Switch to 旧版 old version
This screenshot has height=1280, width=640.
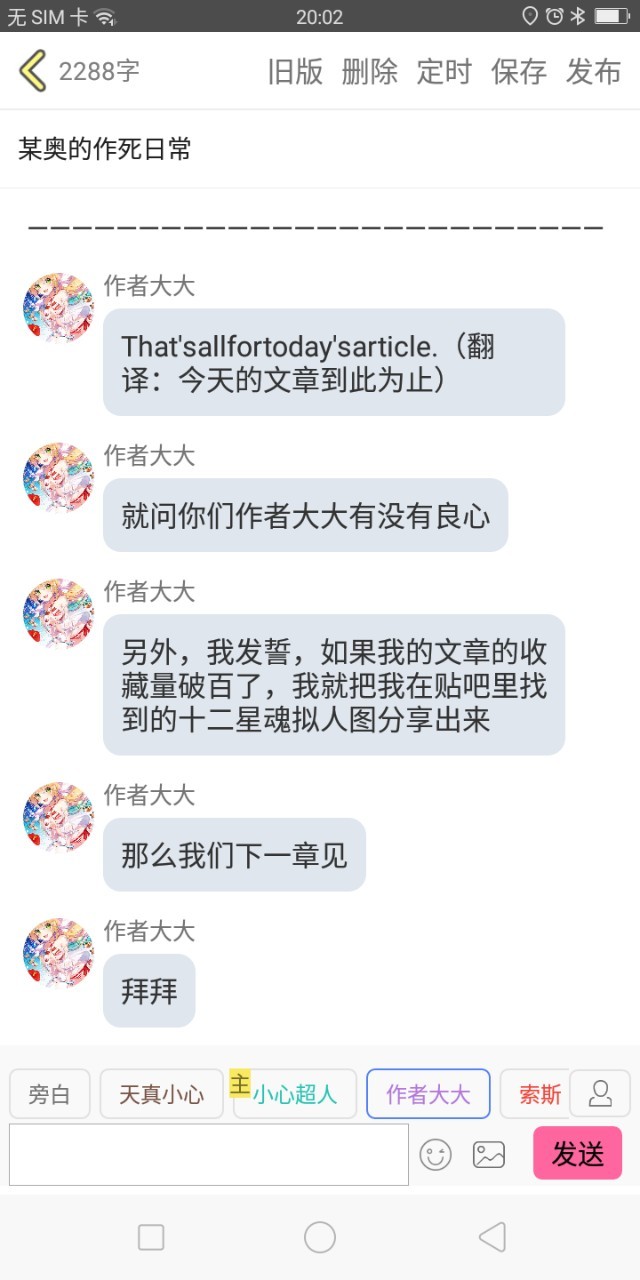click(x=295, y=72)
